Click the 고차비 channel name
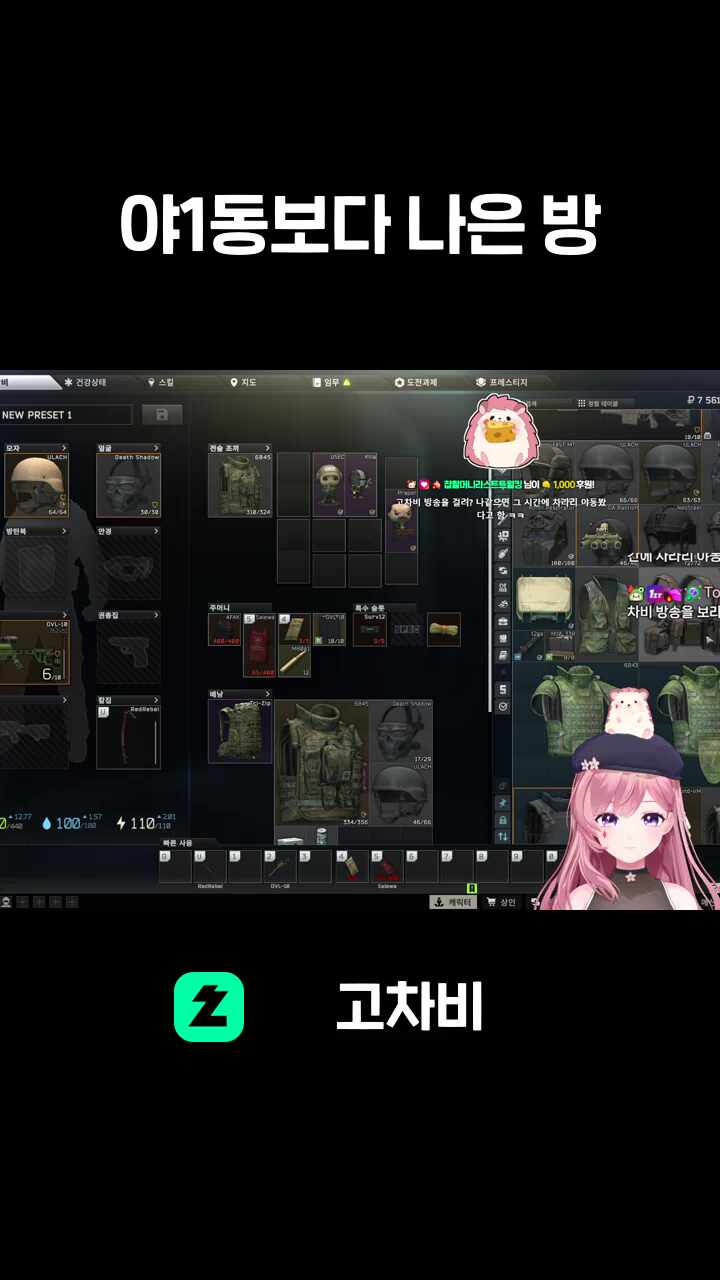720x1280 pixels. click(x=410, y=1007)
